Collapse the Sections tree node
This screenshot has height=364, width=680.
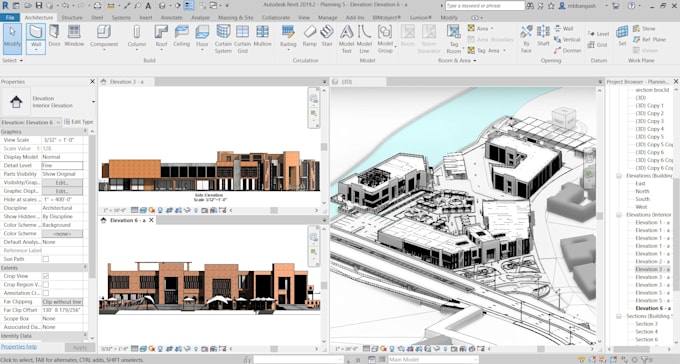click(x=619, y=316)
